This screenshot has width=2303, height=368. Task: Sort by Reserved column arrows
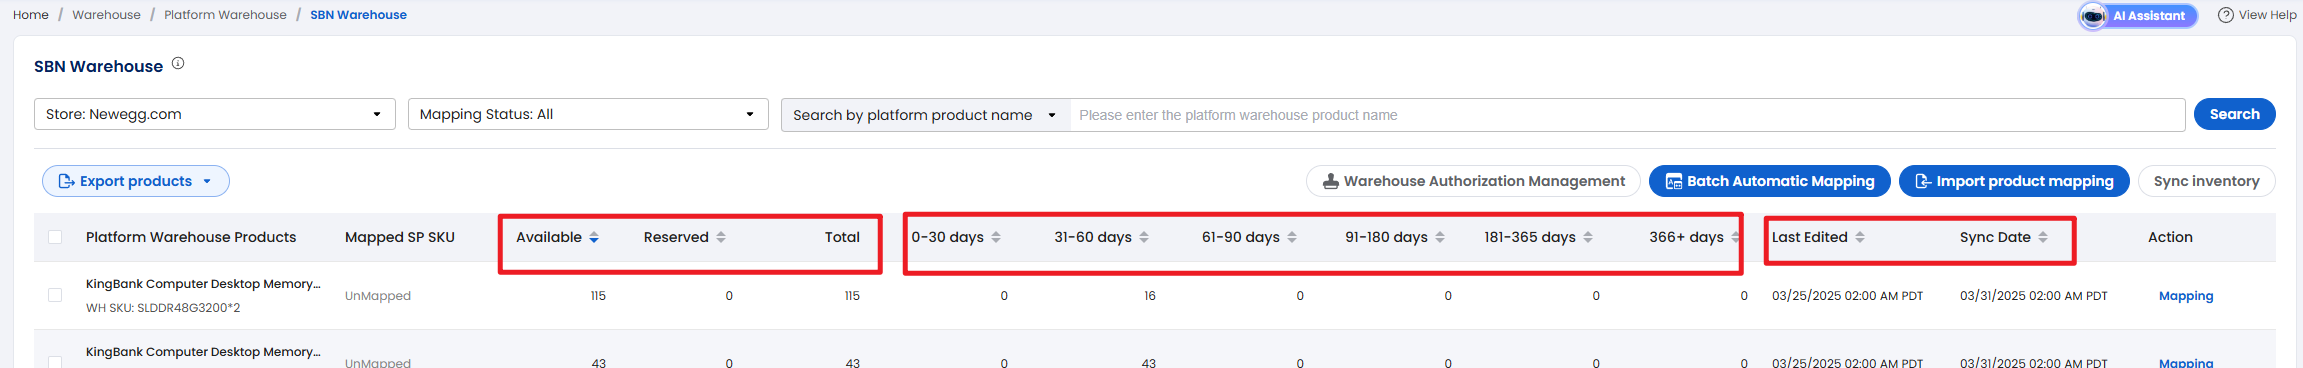[x=721, y=237]
